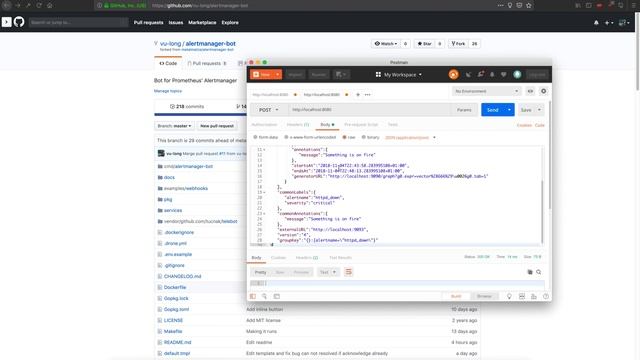Collapse the commonAnnotations block at line 23

tap(264, 213)
